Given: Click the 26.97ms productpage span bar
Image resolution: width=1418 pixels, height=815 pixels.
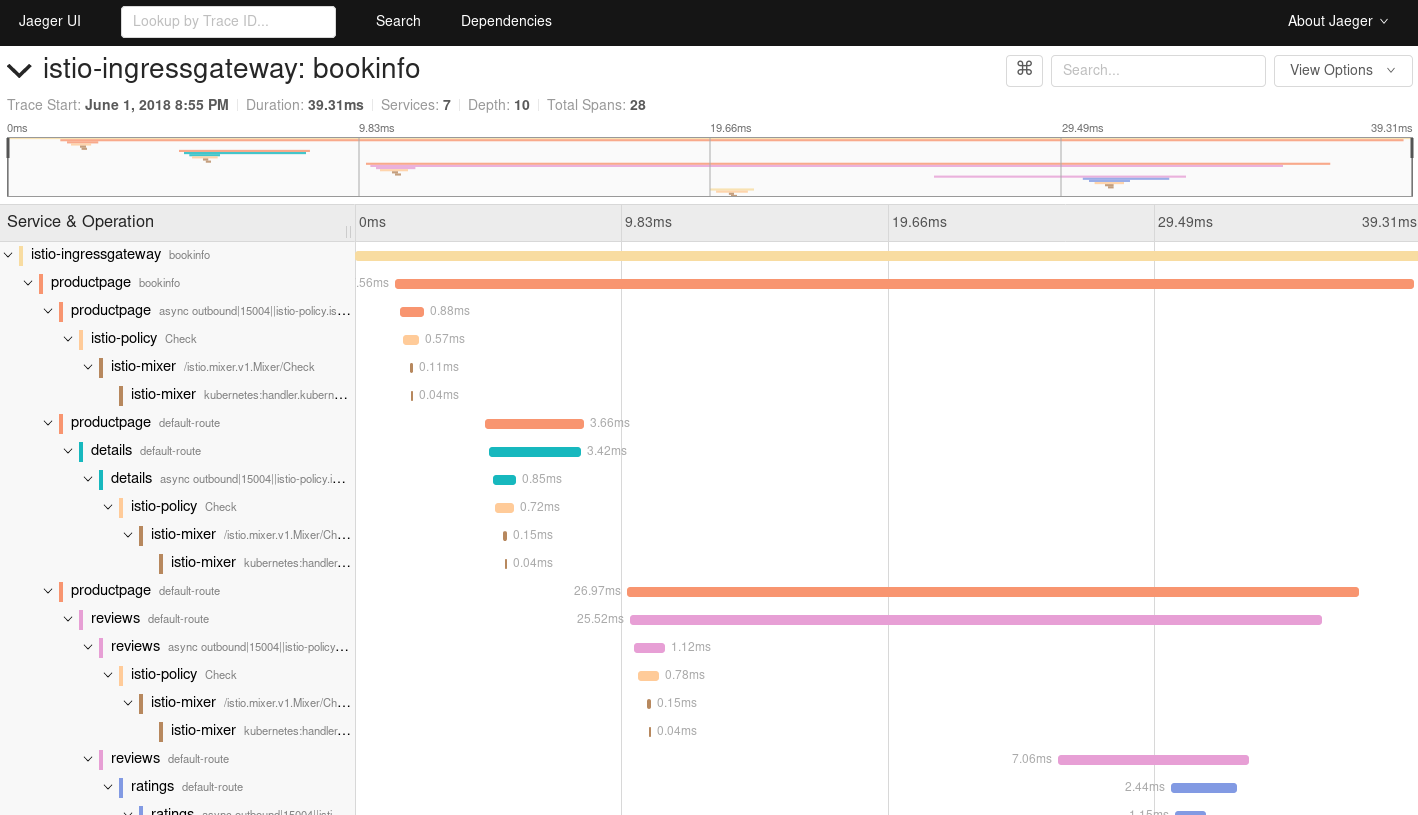Looking at the screenshot, I should pyautogui.click(x=993, y=592).
